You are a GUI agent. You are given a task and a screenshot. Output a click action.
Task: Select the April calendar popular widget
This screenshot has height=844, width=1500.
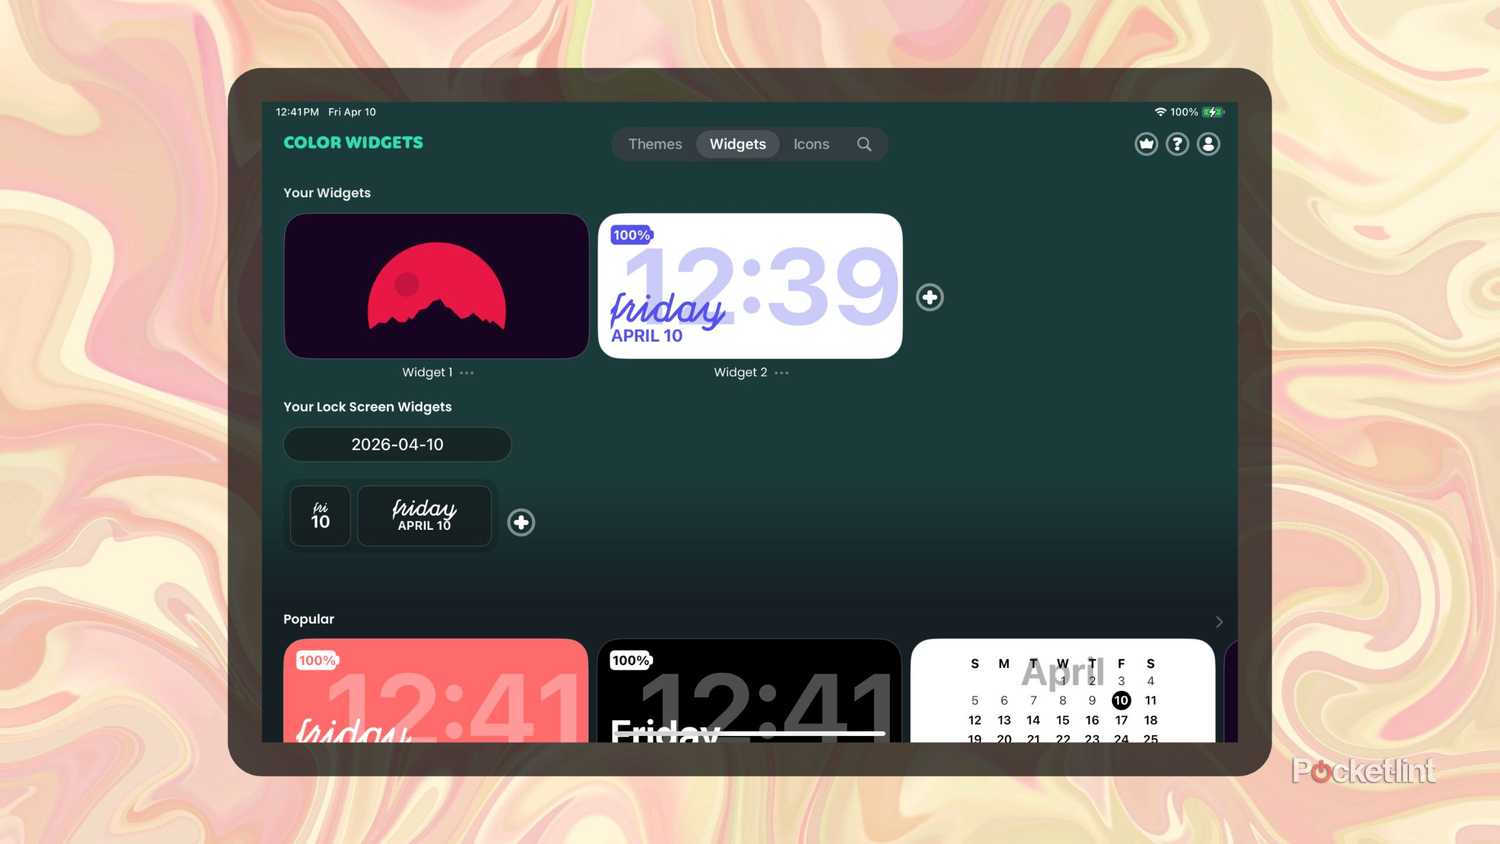(x=1062, y=695)
